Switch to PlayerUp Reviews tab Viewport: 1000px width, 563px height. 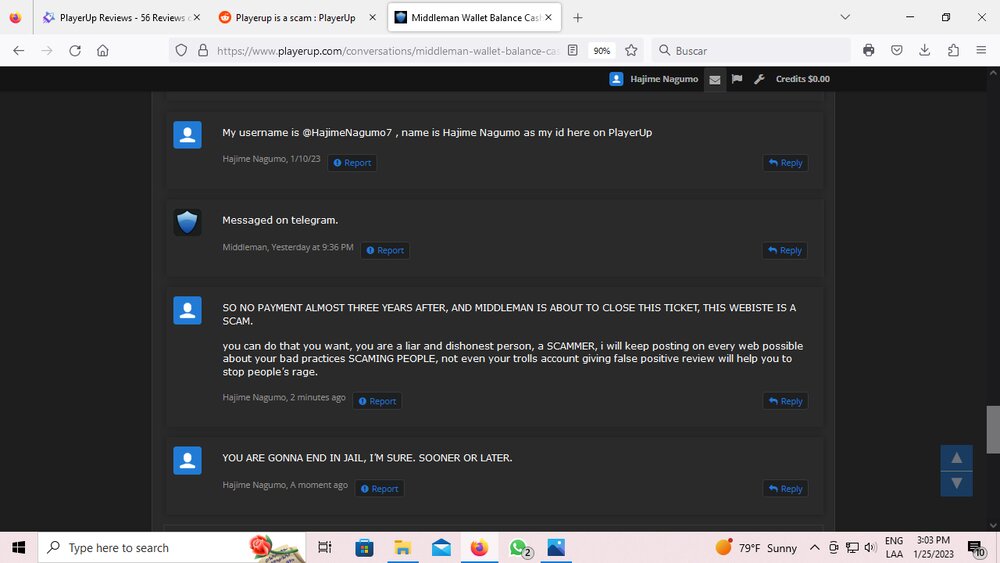click(121, 18)
